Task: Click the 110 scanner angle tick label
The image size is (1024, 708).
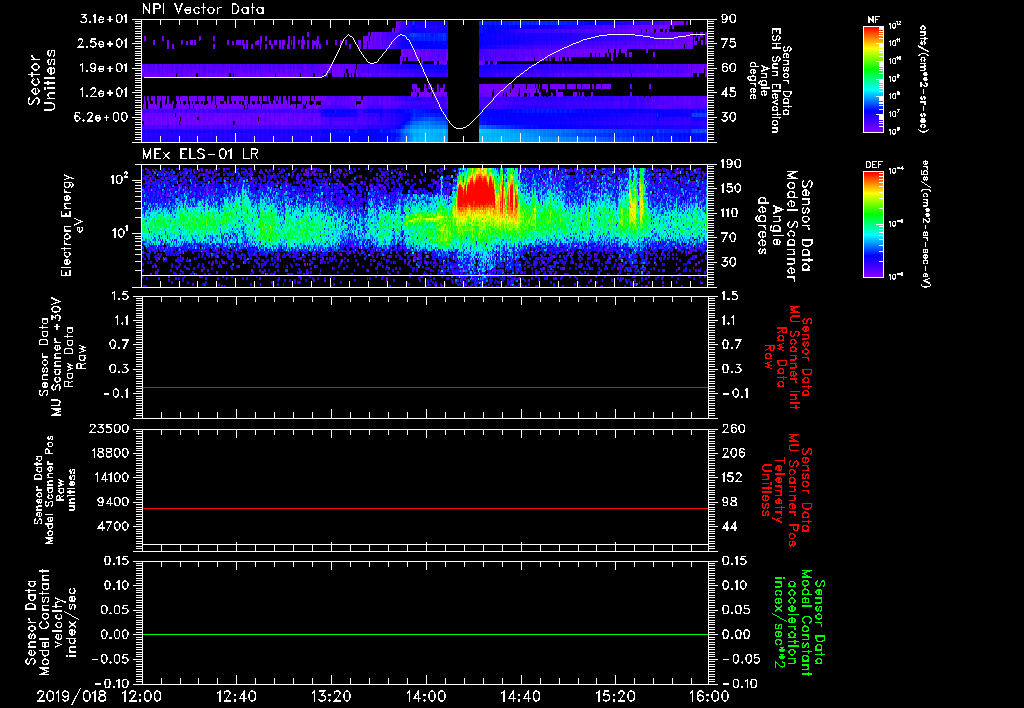Action: point(731,213)
